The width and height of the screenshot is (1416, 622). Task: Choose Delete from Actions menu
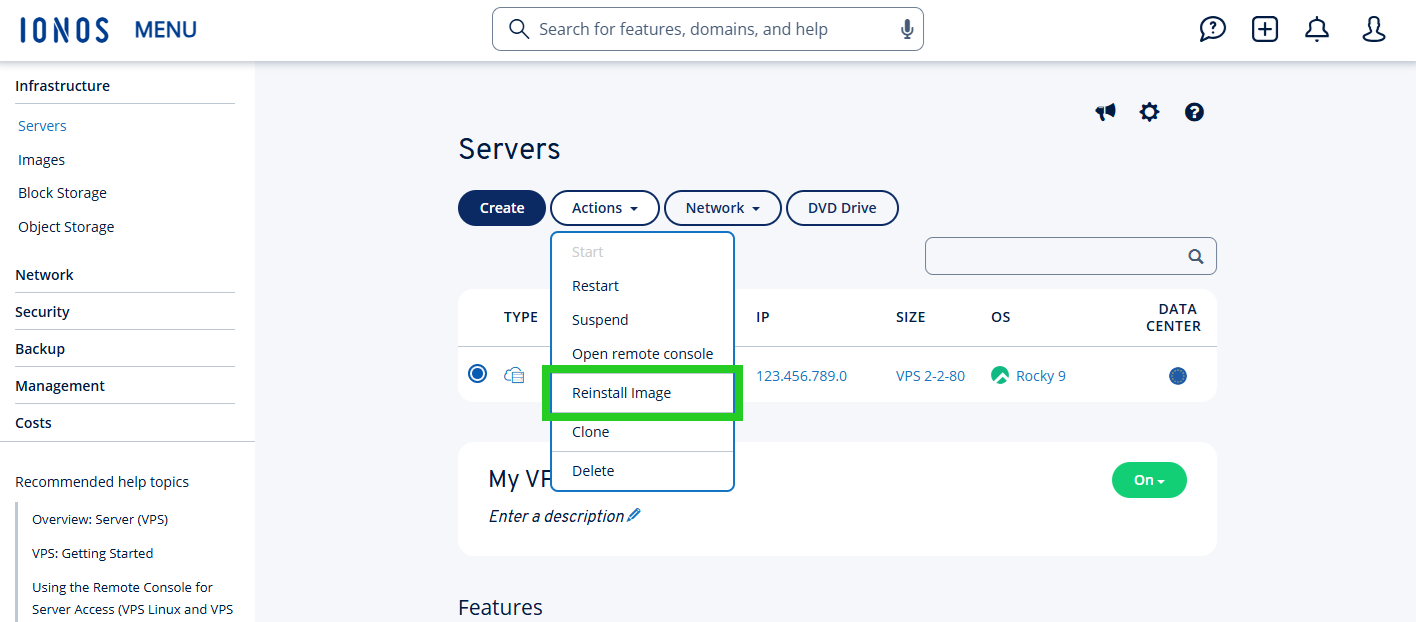pos(643,471)
